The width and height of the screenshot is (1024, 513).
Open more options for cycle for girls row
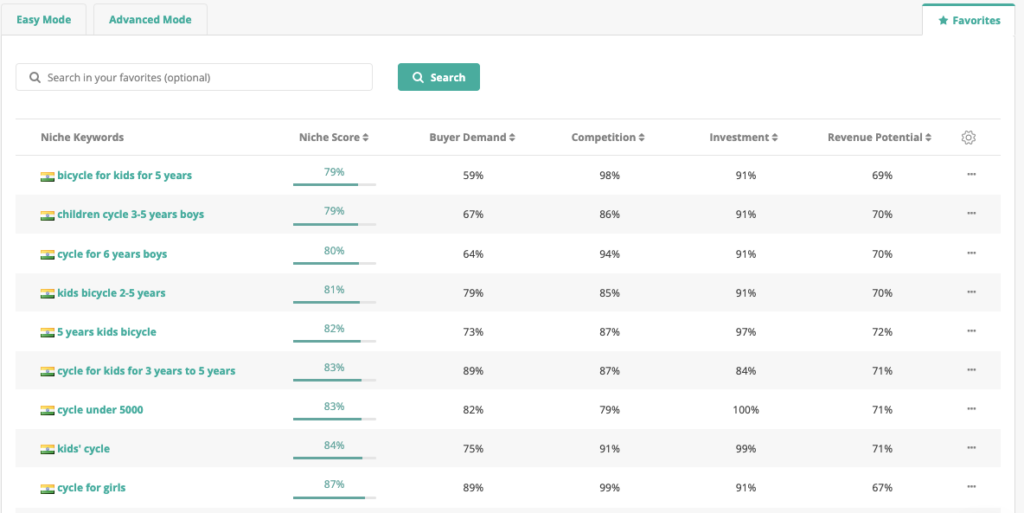(971, 487)
